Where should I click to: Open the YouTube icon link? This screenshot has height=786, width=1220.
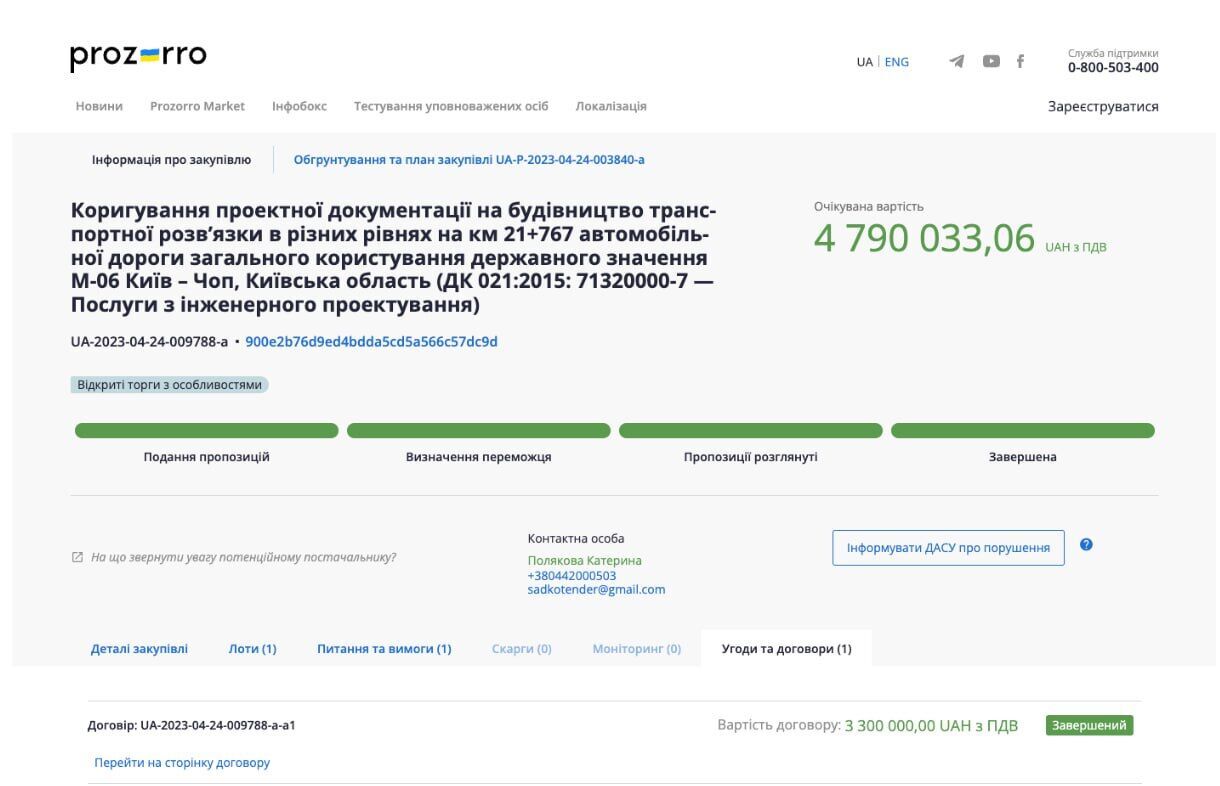pyautogui.click(x=991, y=61)
